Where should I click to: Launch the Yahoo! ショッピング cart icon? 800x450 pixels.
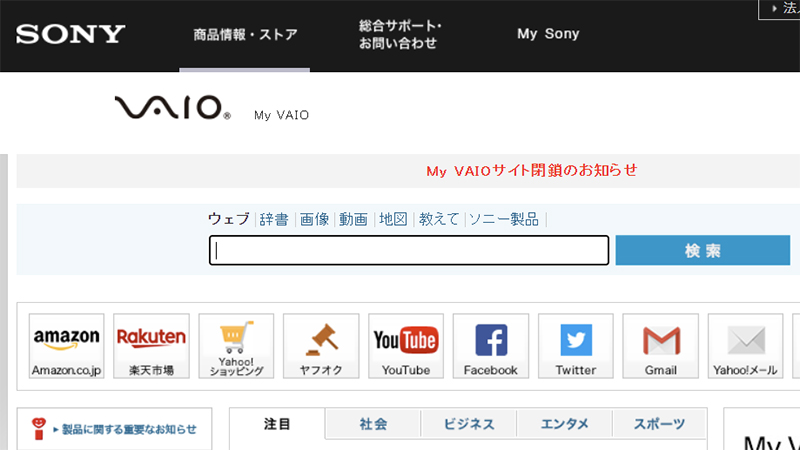[x=236, y=346]
